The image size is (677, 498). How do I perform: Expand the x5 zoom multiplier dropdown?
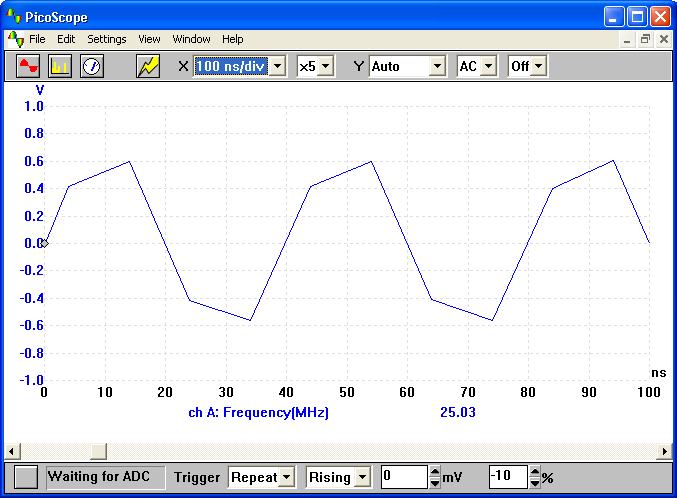(x=326, y=67)
